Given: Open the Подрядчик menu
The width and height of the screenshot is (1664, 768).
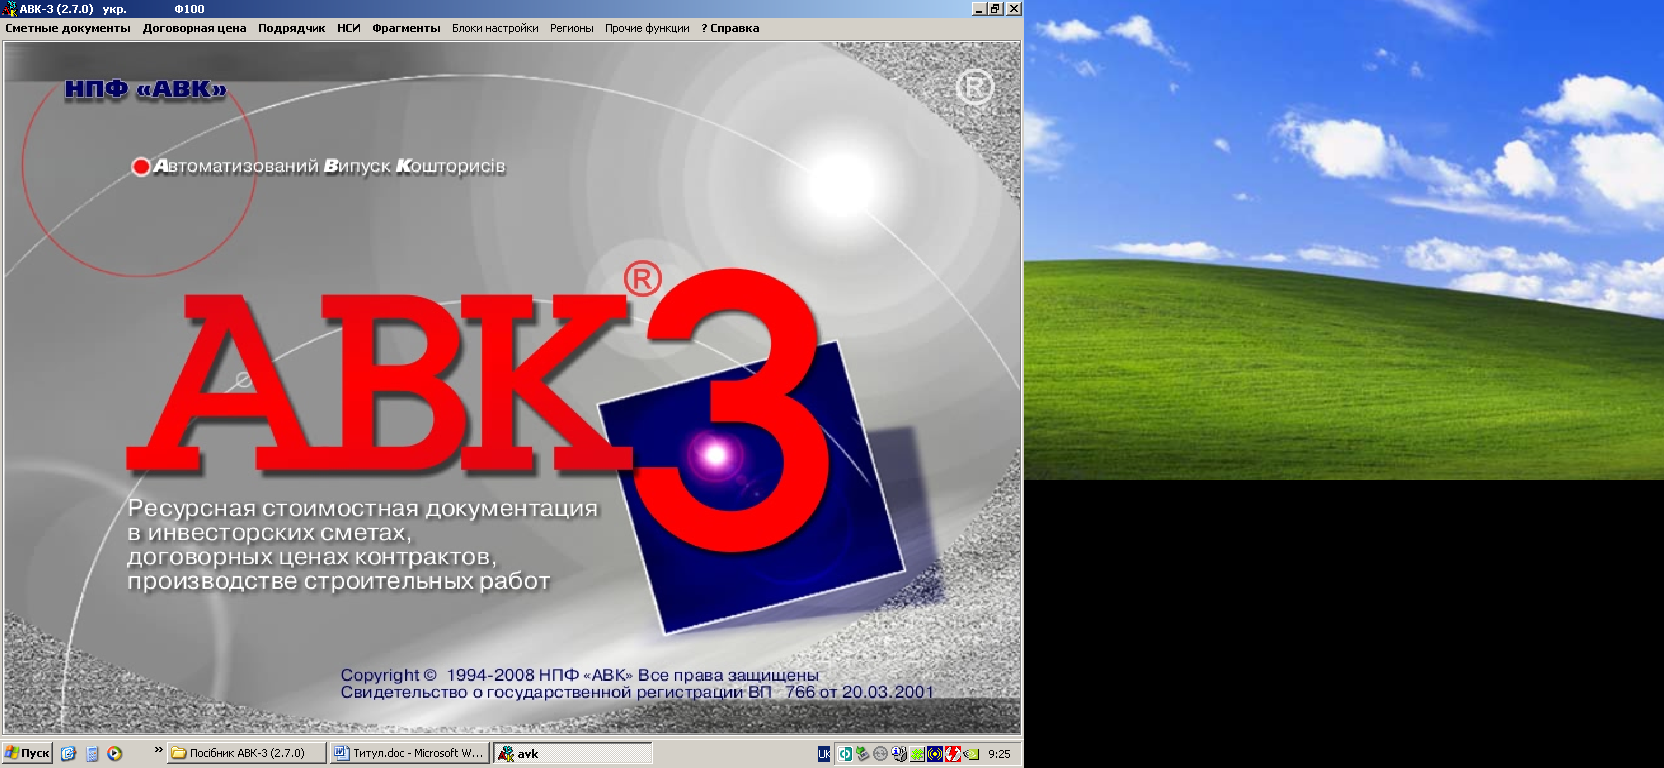Looking at the screenshot, I should point(291,28).
